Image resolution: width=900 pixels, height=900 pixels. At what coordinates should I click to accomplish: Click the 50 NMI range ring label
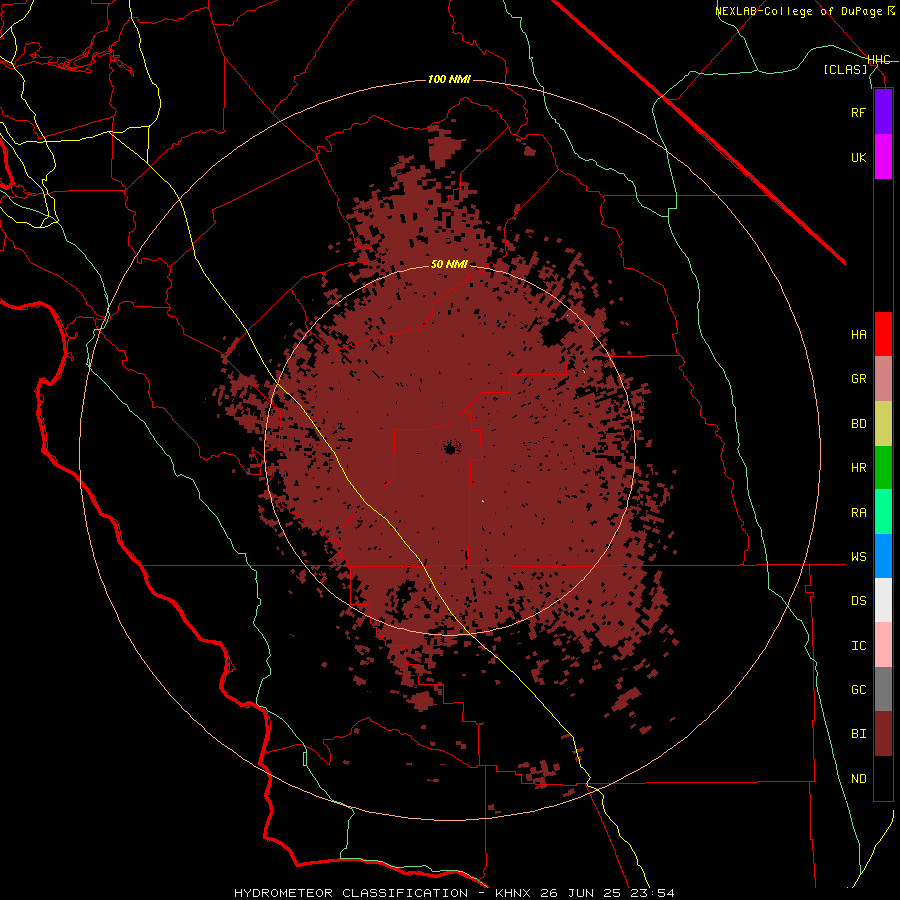pyautogui.click(x=449, y=265)
